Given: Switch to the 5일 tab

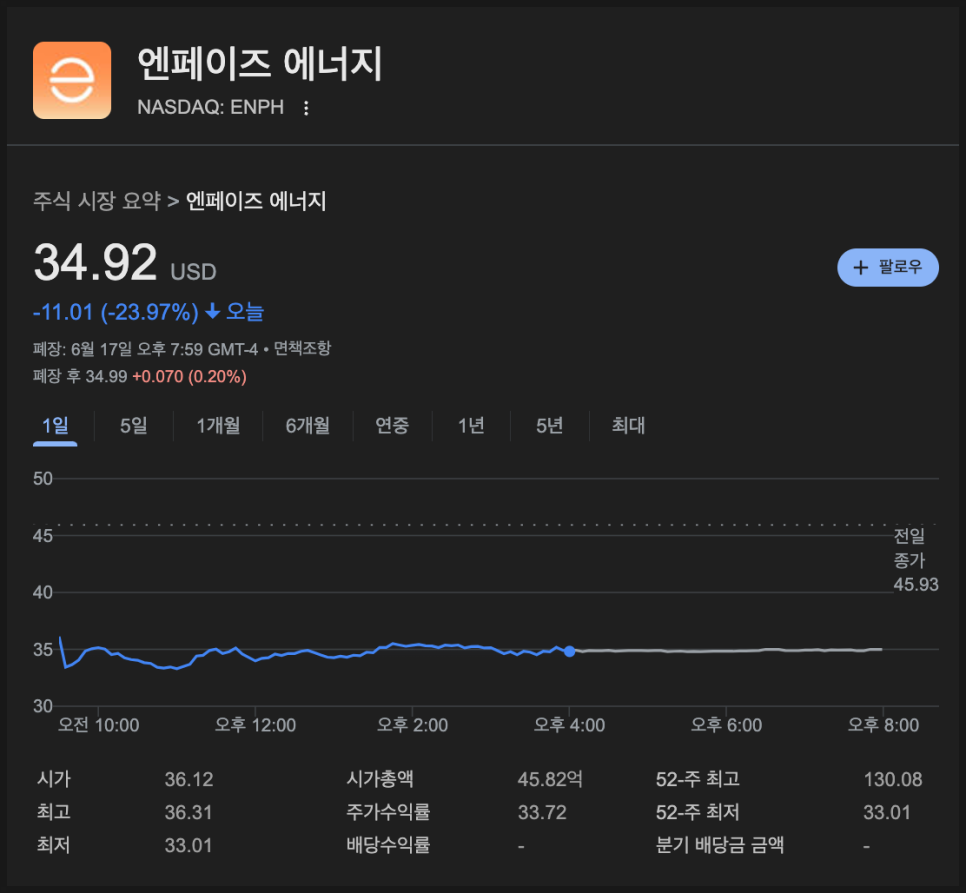Looking at the screenshot, I should tap(134, 426).
